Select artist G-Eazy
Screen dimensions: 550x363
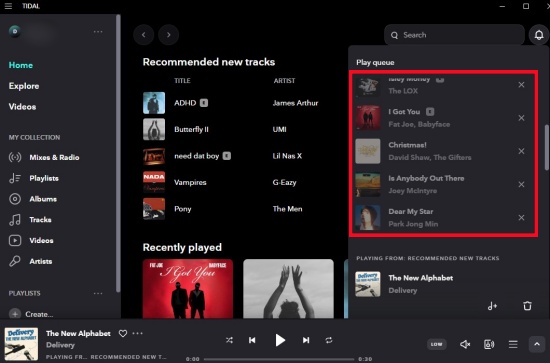[x=284, y=182]
